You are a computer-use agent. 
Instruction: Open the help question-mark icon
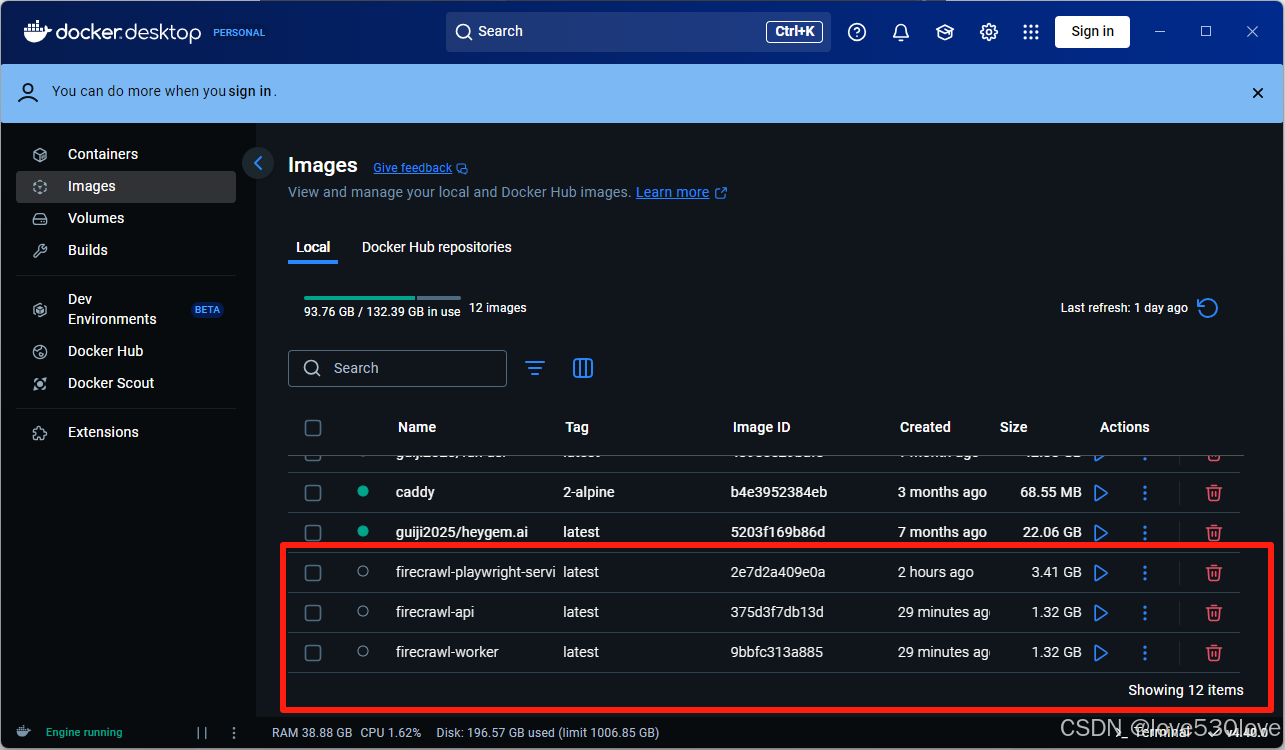(857, 32)
